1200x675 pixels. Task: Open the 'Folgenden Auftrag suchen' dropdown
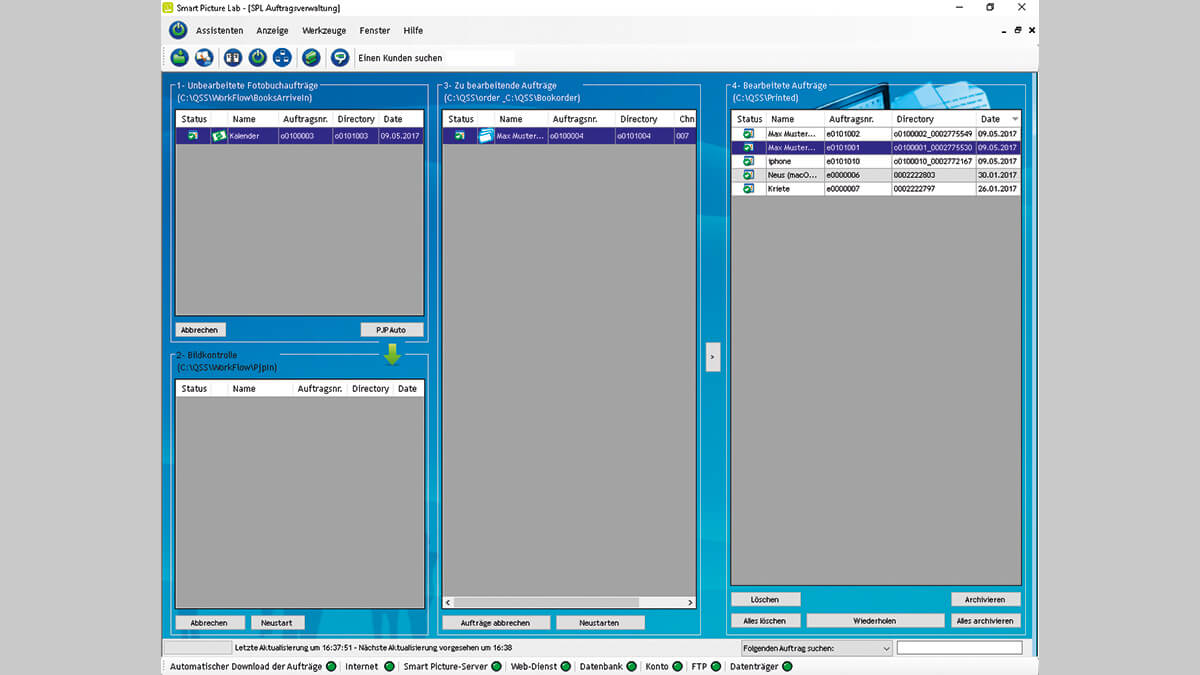point(816,648)
